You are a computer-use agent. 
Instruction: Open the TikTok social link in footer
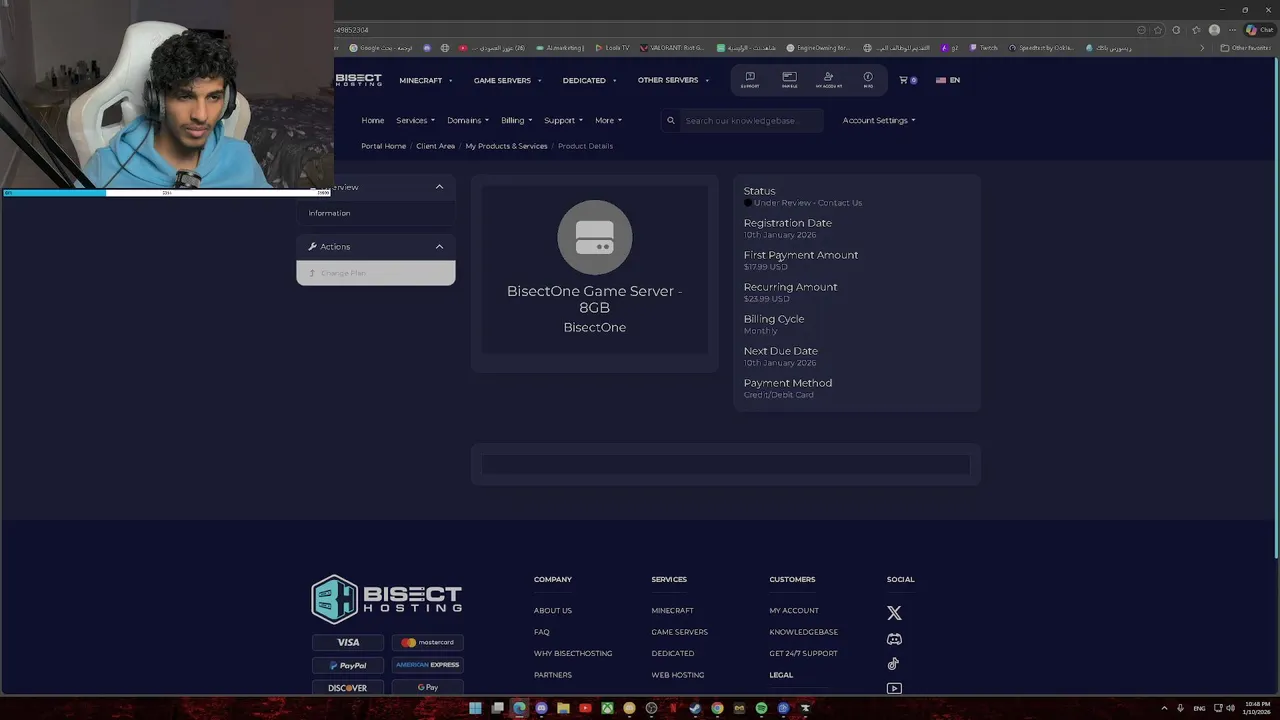click(893, 664)
